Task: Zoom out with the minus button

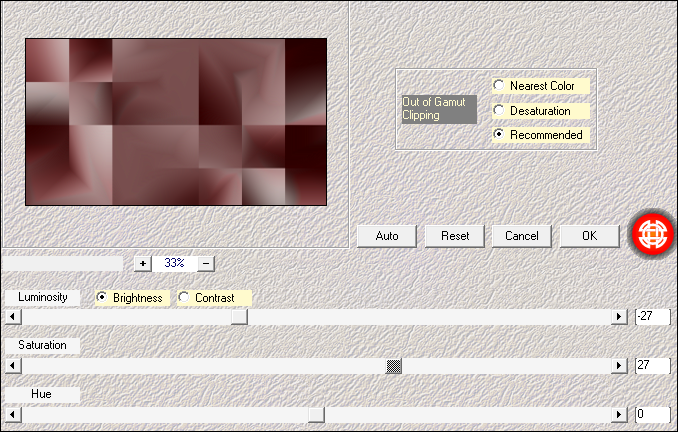Action: (x=206, y=263)
